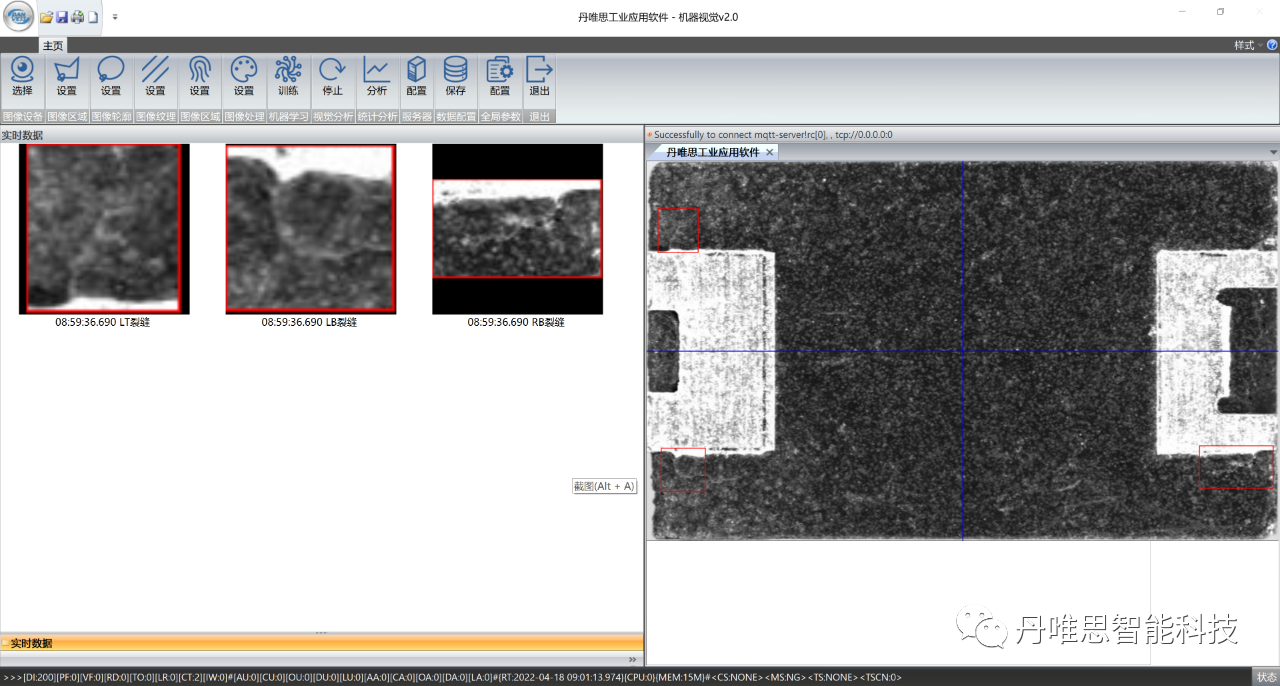
Task: Open the 样式 style dropdown
Action: [x=1247, y=45]
